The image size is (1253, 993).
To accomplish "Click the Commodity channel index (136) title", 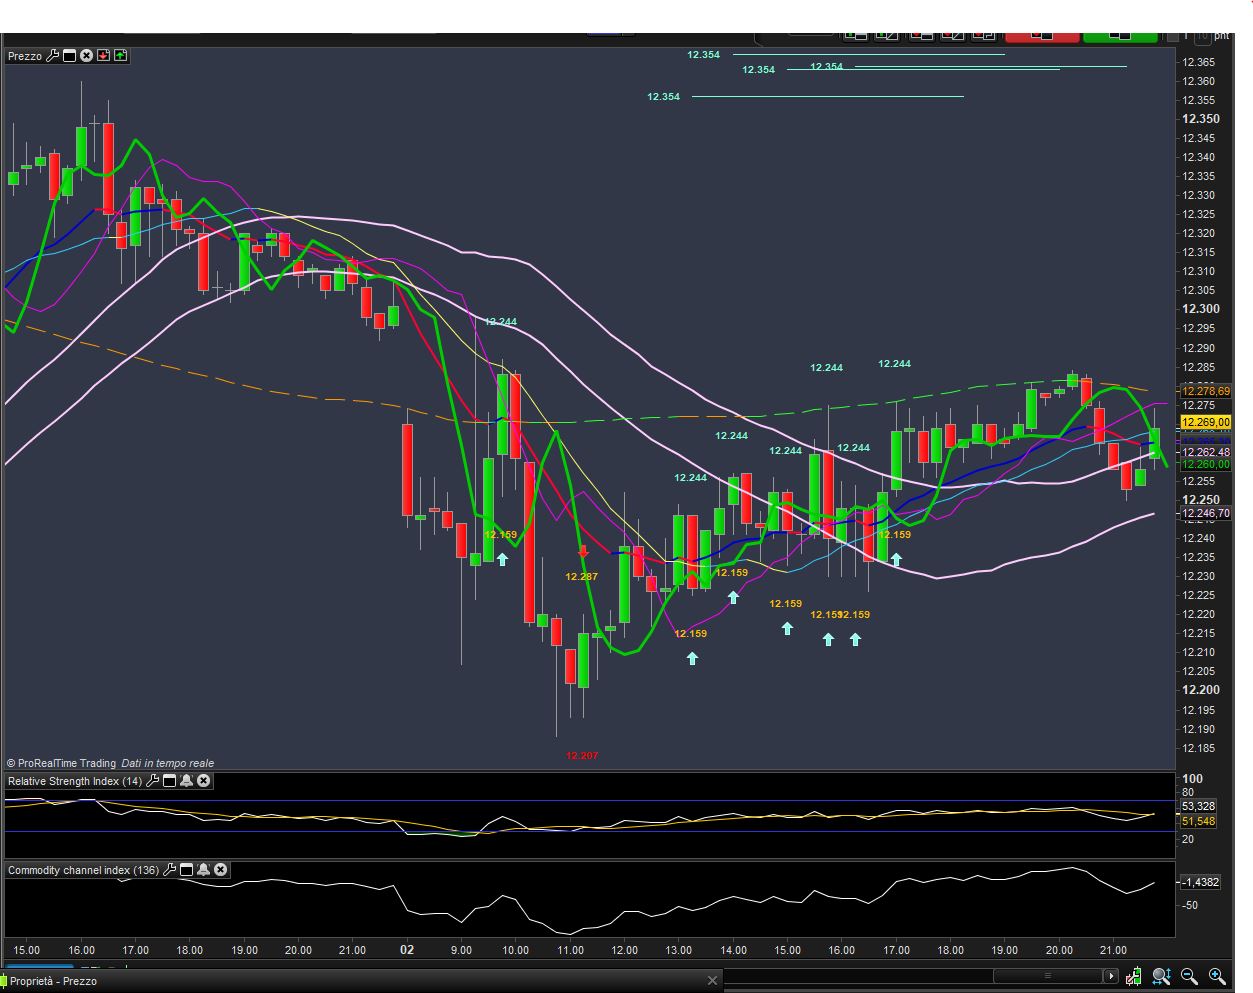I will [x=83, y=870].
